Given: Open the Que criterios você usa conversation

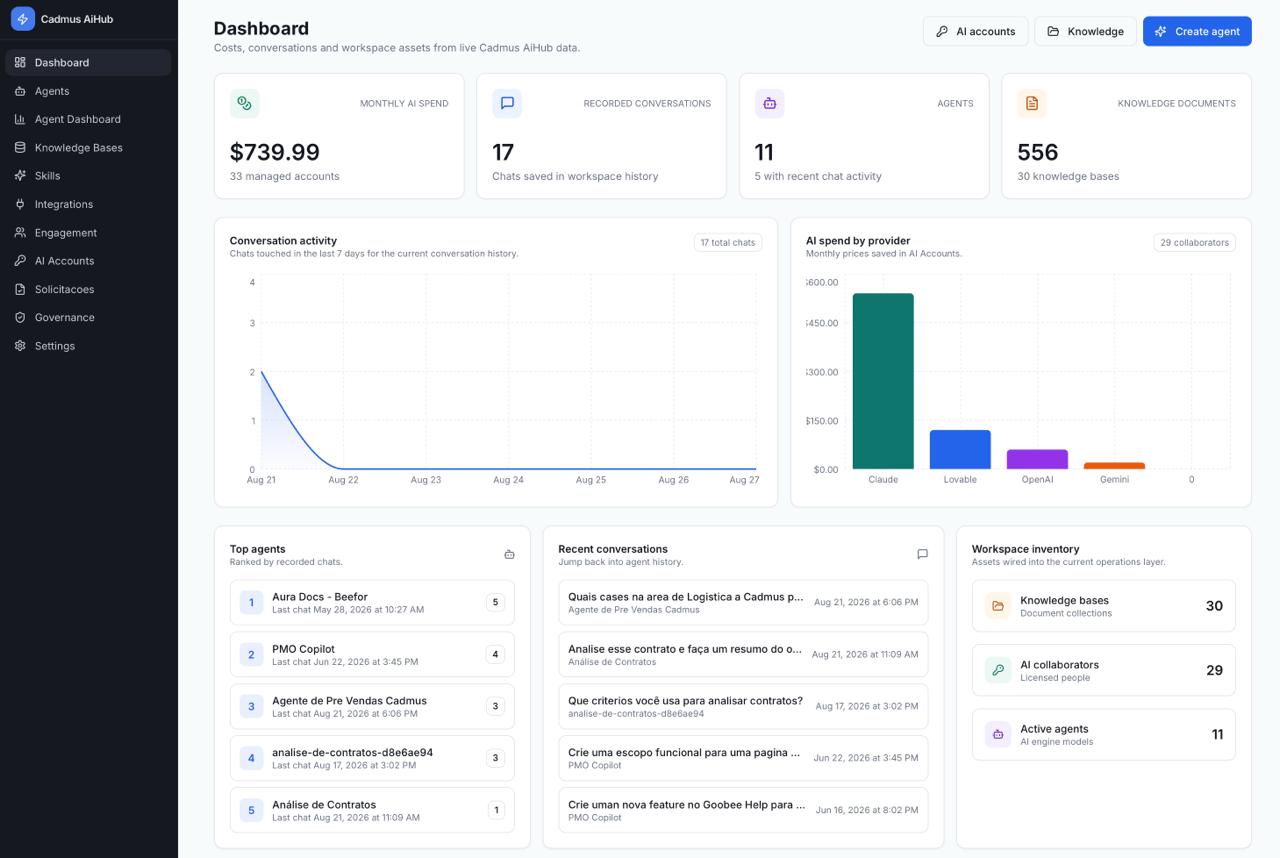Looking at the screenshot, I should click(743, 707).
